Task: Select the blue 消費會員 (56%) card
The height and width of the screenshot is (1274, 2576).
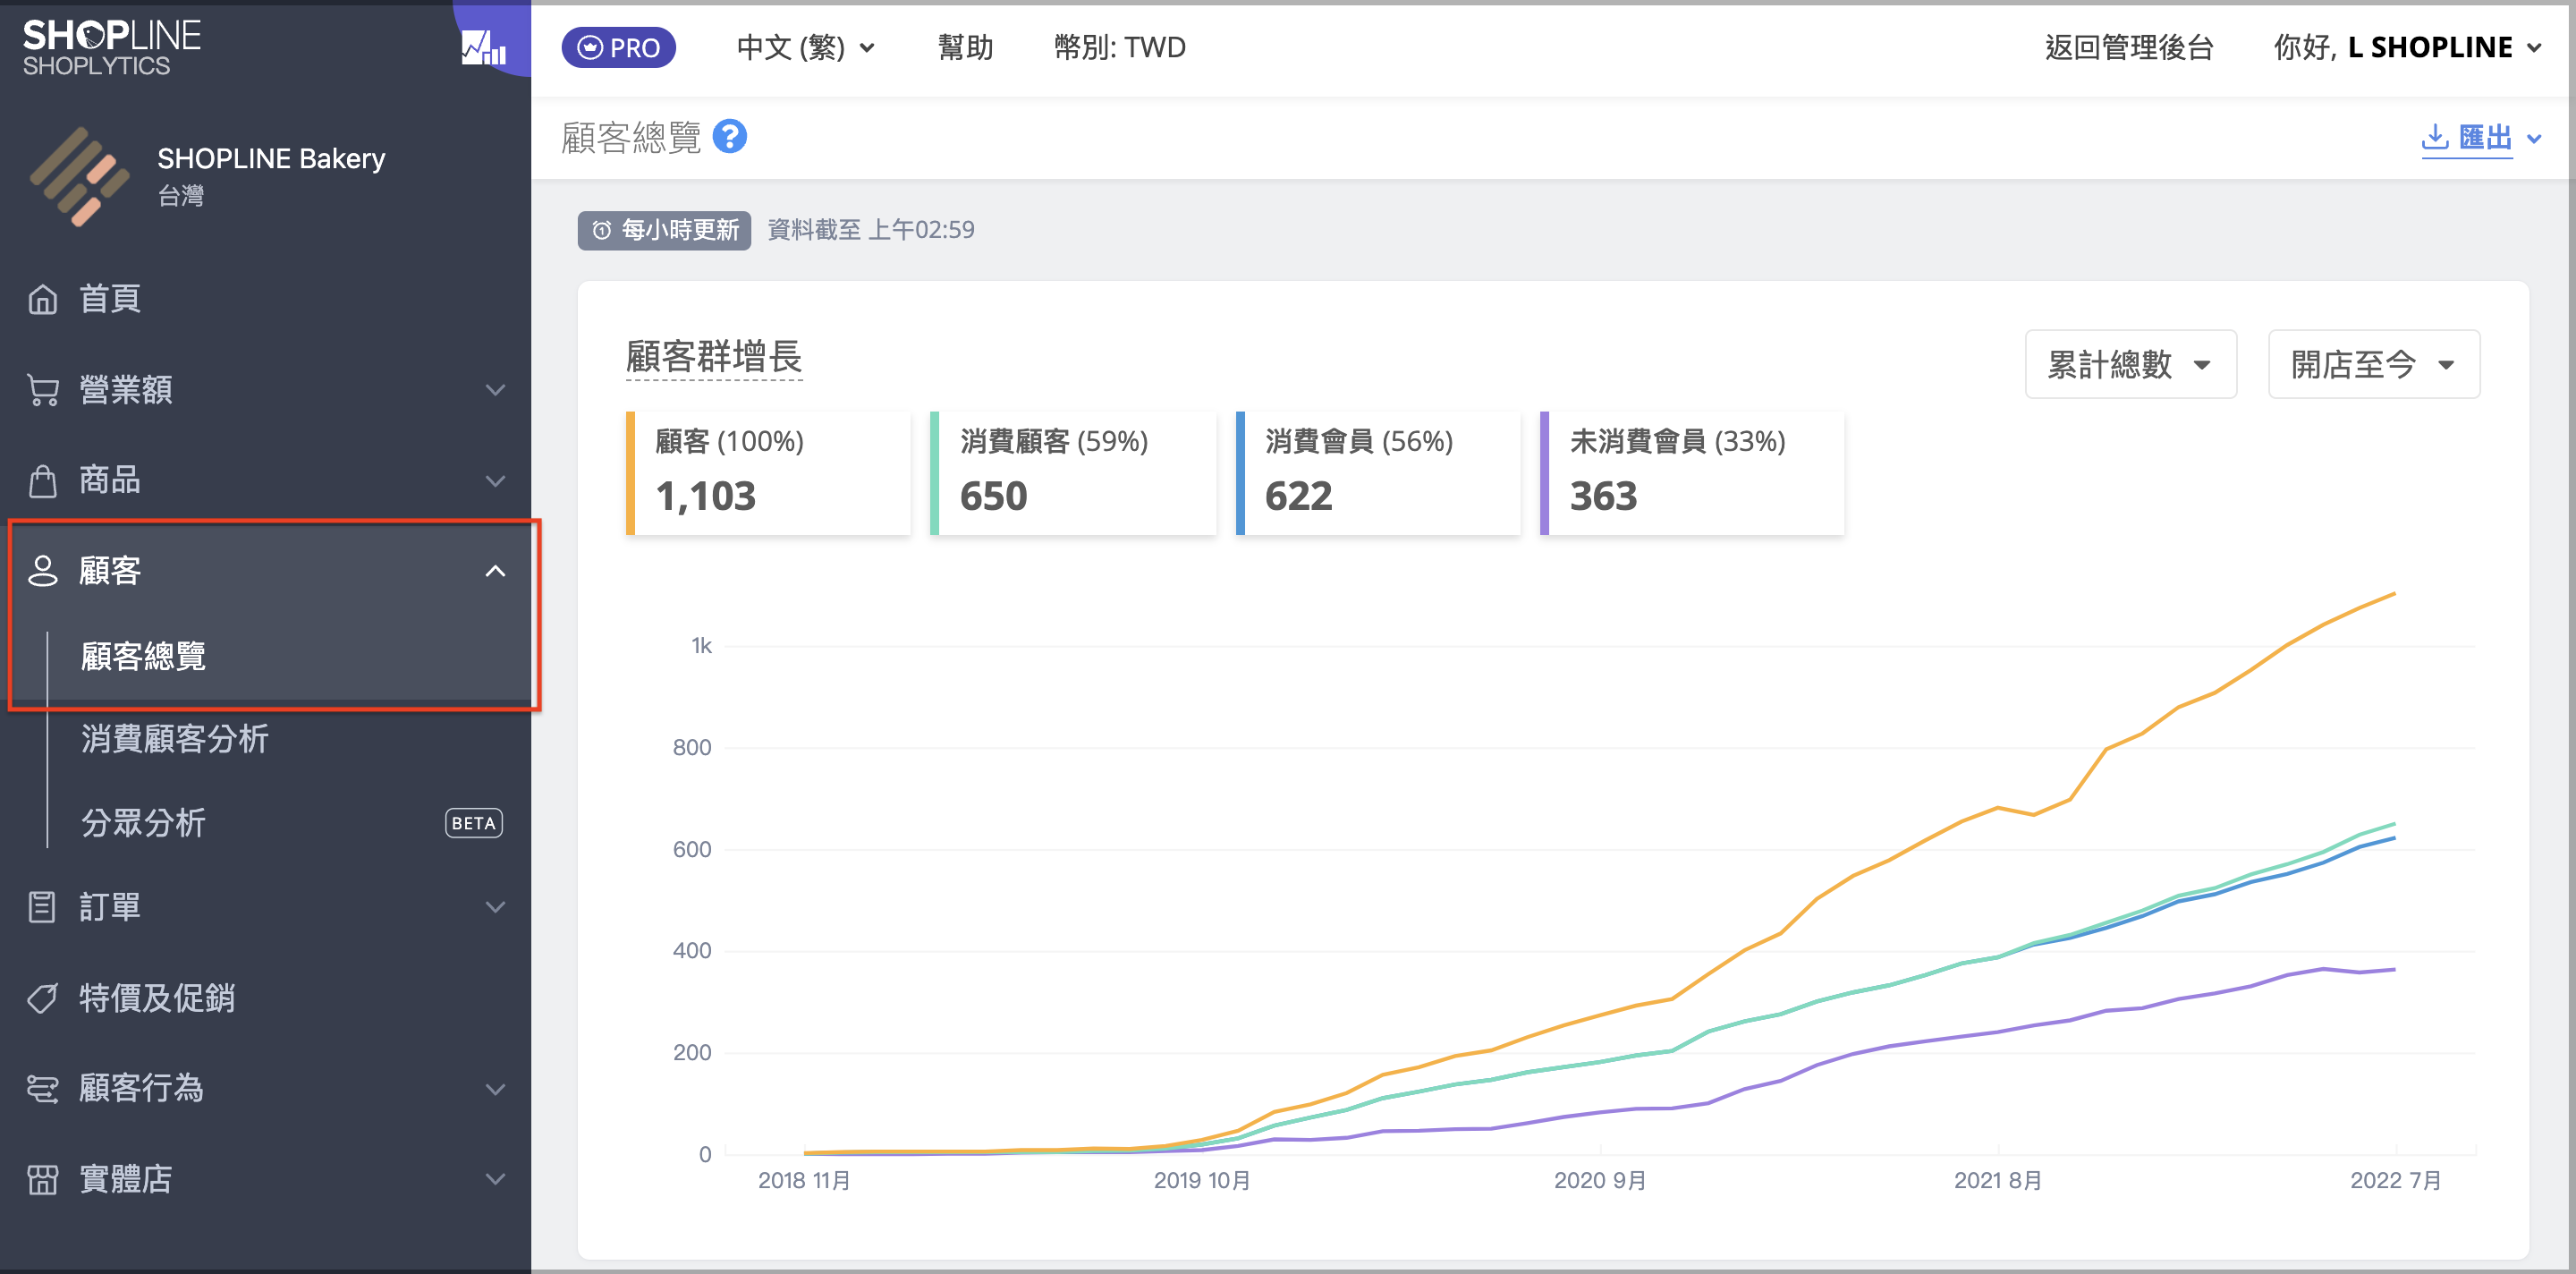Action: coord(1378,472)
